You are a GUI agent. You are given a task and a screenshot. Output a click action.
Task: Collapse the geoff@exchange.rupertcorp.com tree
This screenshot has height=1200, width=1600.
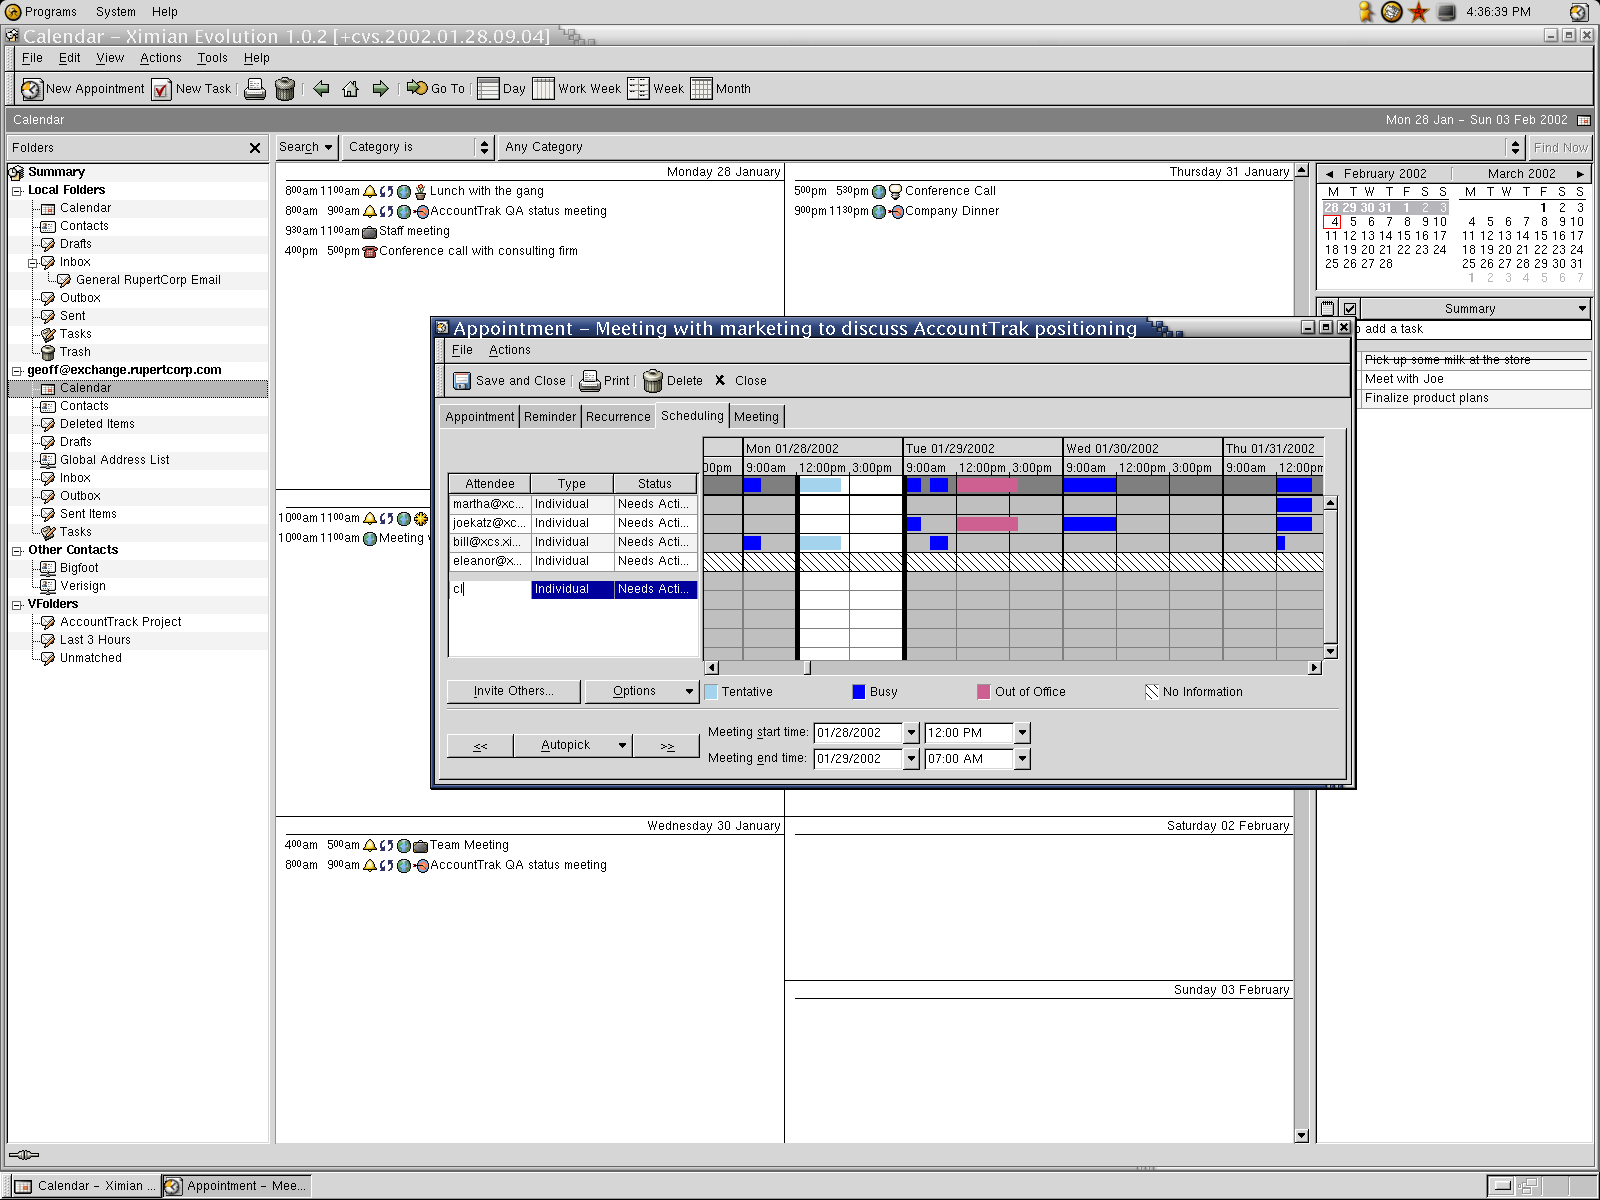coord(17,371)
